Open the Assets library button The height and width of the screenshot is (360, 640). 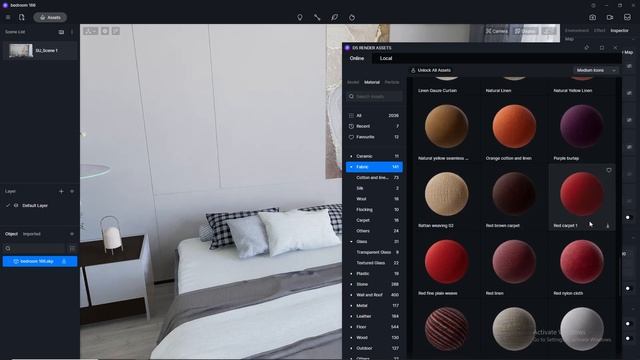[x=50, y=18]
